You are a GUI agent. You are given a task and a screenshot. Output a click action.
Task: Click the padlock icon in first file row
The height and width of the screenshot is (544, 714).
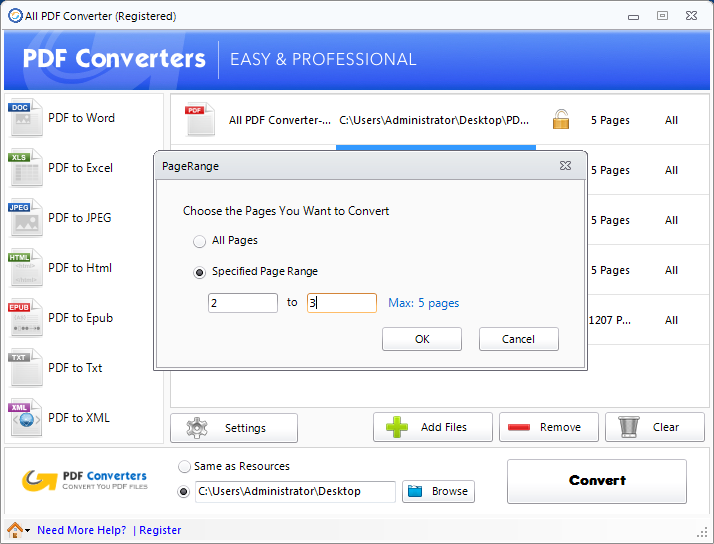tap(561, 119)
